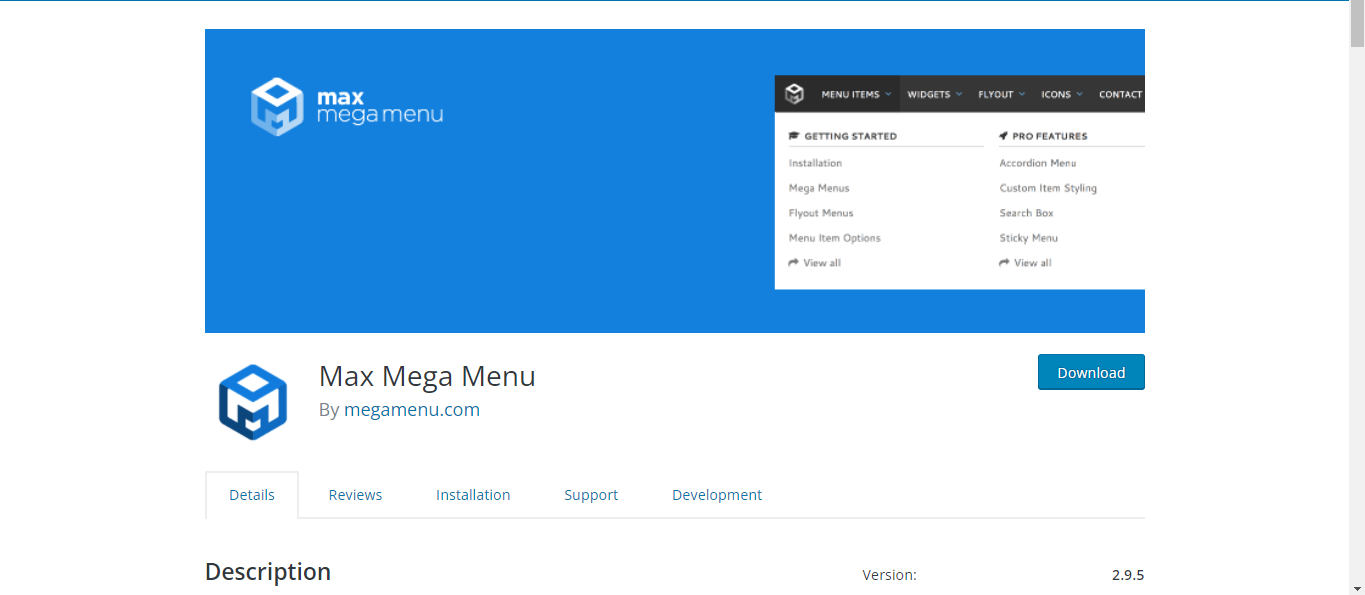Switch to the Reviews tab

coord(355,494)
